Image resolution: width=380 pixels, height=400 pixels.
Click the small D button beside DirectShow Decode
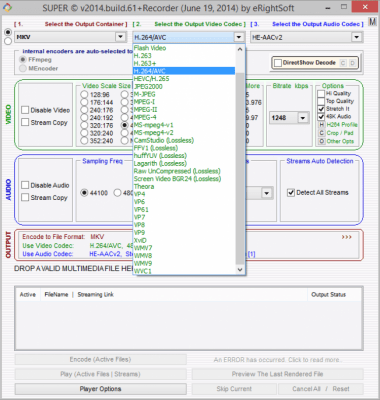tap(352, 63)
